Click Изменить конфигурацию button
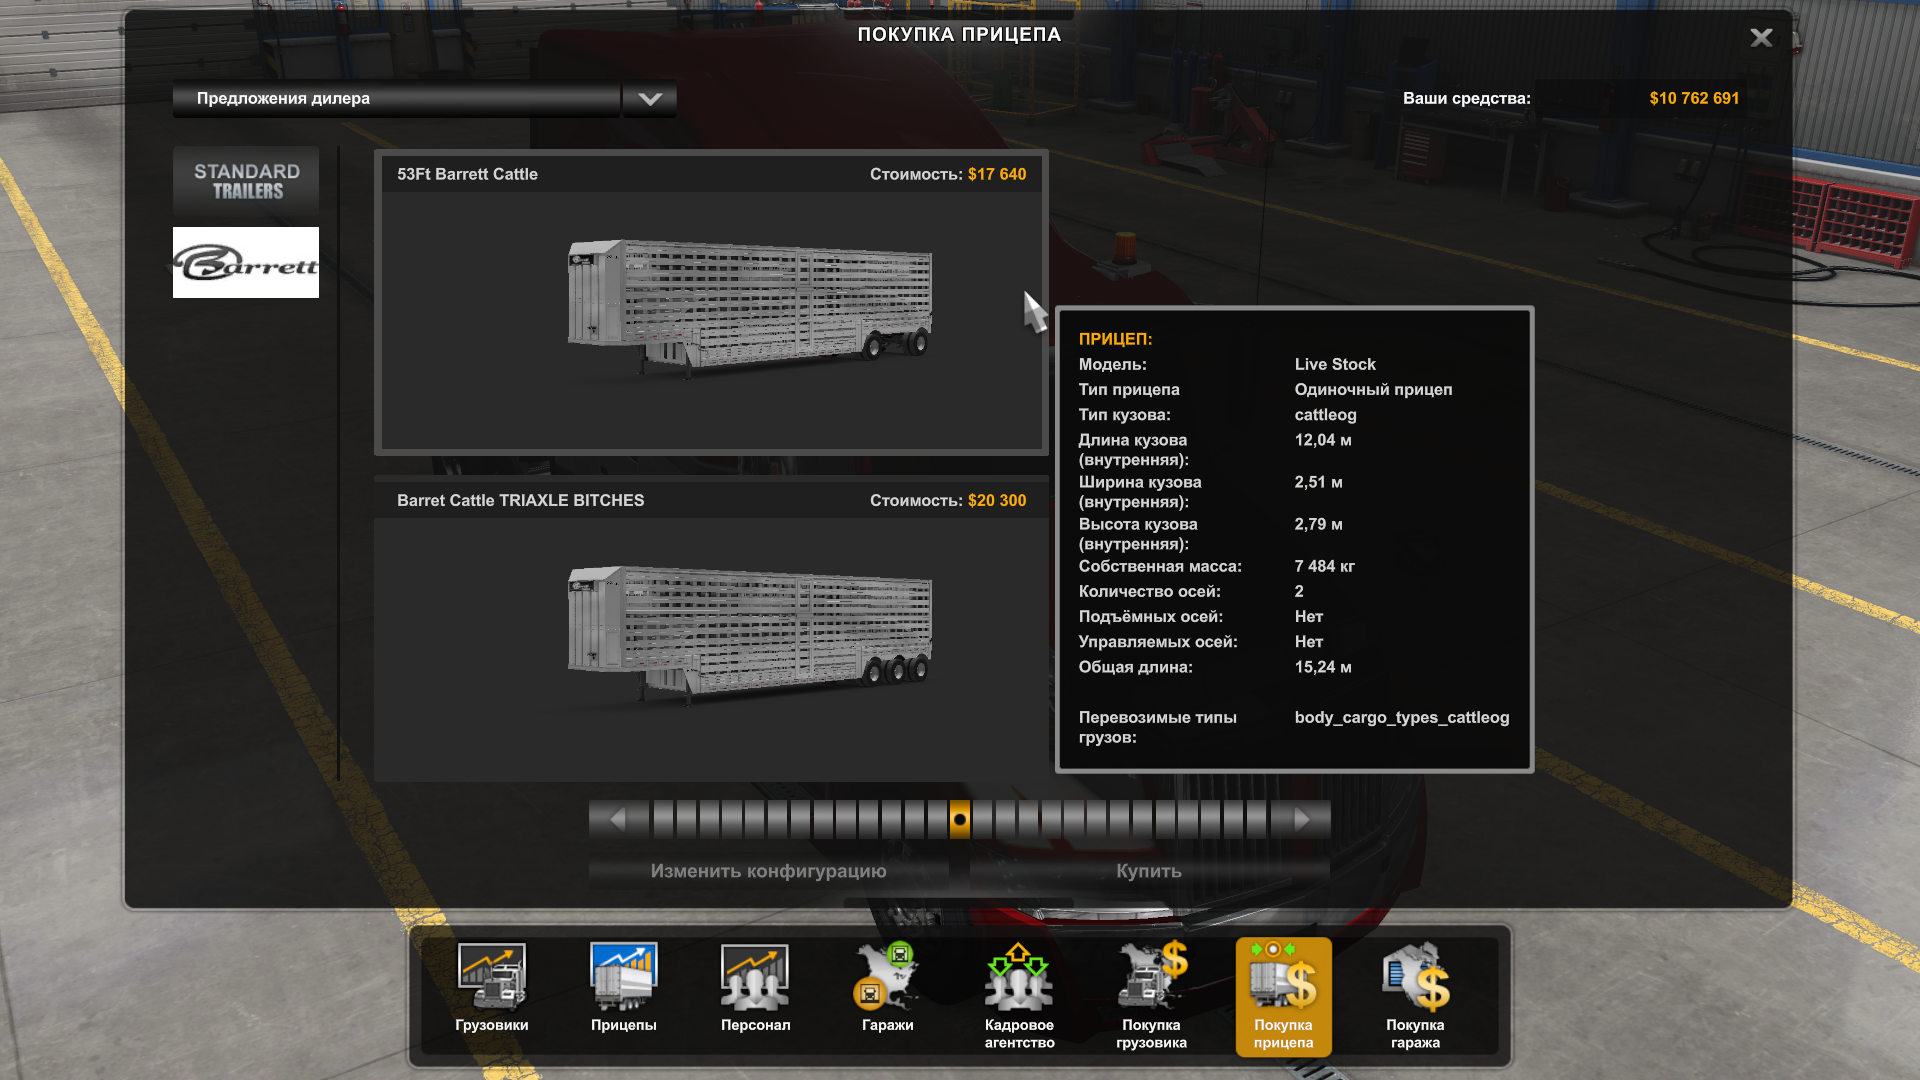 [x=768, y=871]
